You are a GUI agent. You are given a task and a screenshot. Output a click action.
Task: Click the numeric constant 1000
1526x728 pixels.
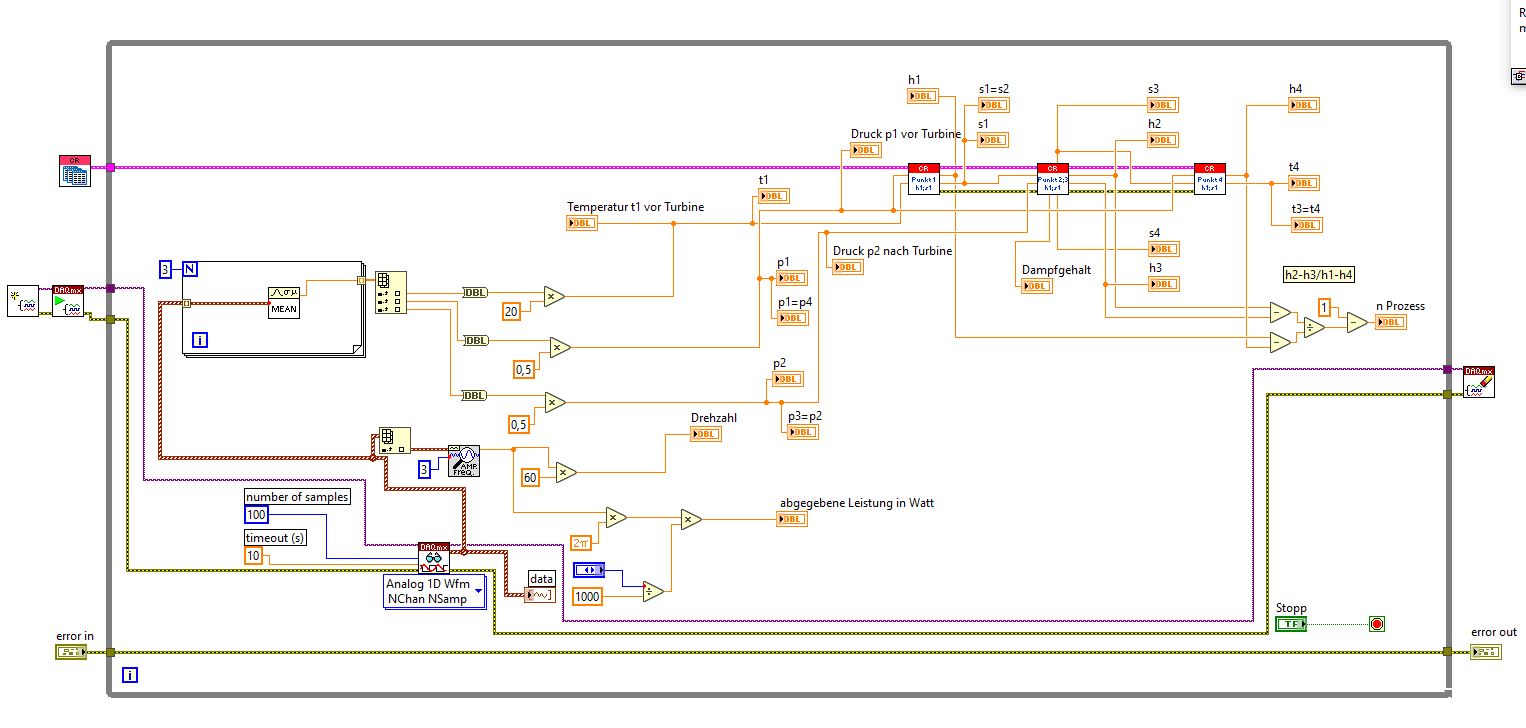tap(588, 597)
